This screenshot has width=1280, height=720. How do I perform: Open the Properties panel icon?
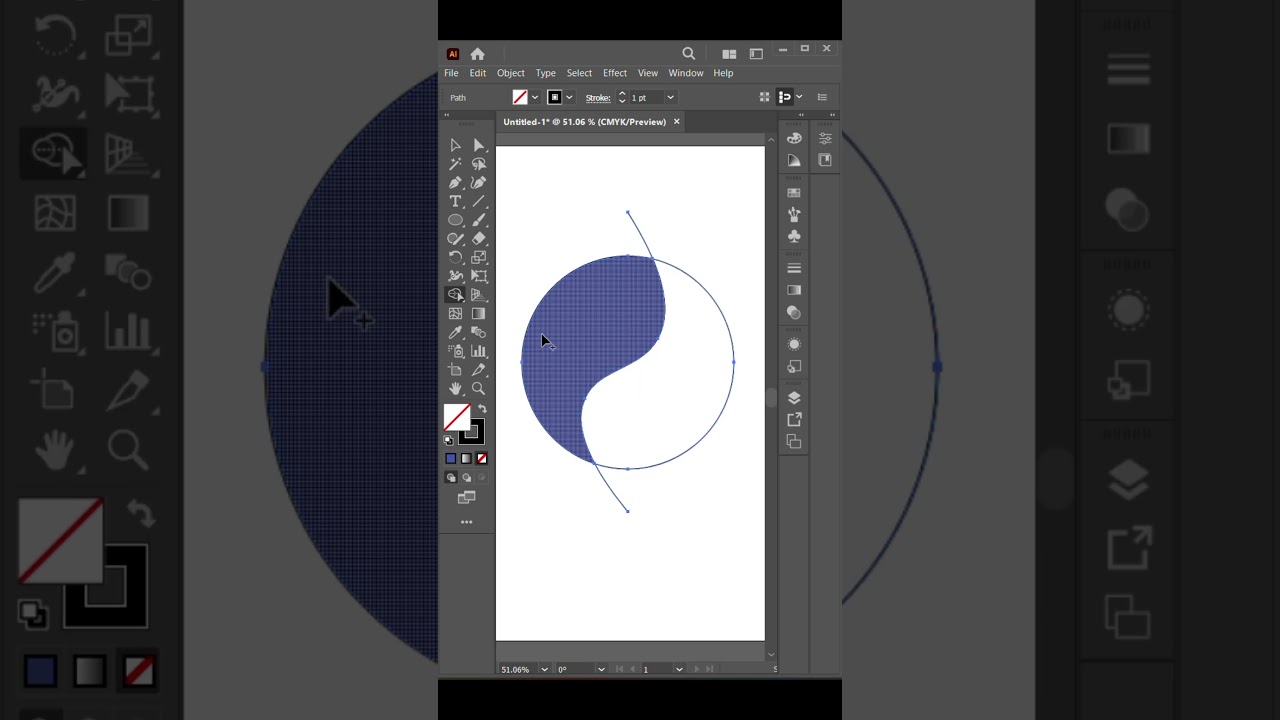pos(825,138)
